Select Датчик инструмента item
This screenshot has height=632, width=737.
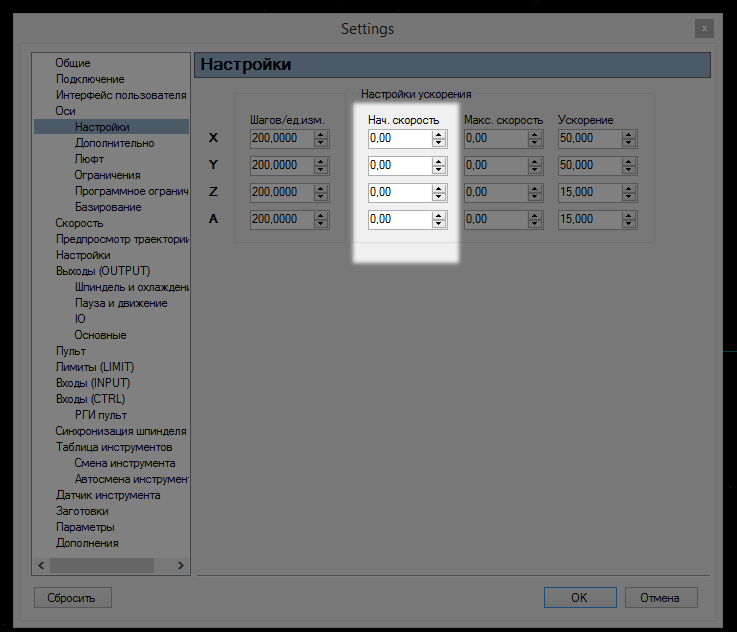pyautogui.click(x=108, y=495)
